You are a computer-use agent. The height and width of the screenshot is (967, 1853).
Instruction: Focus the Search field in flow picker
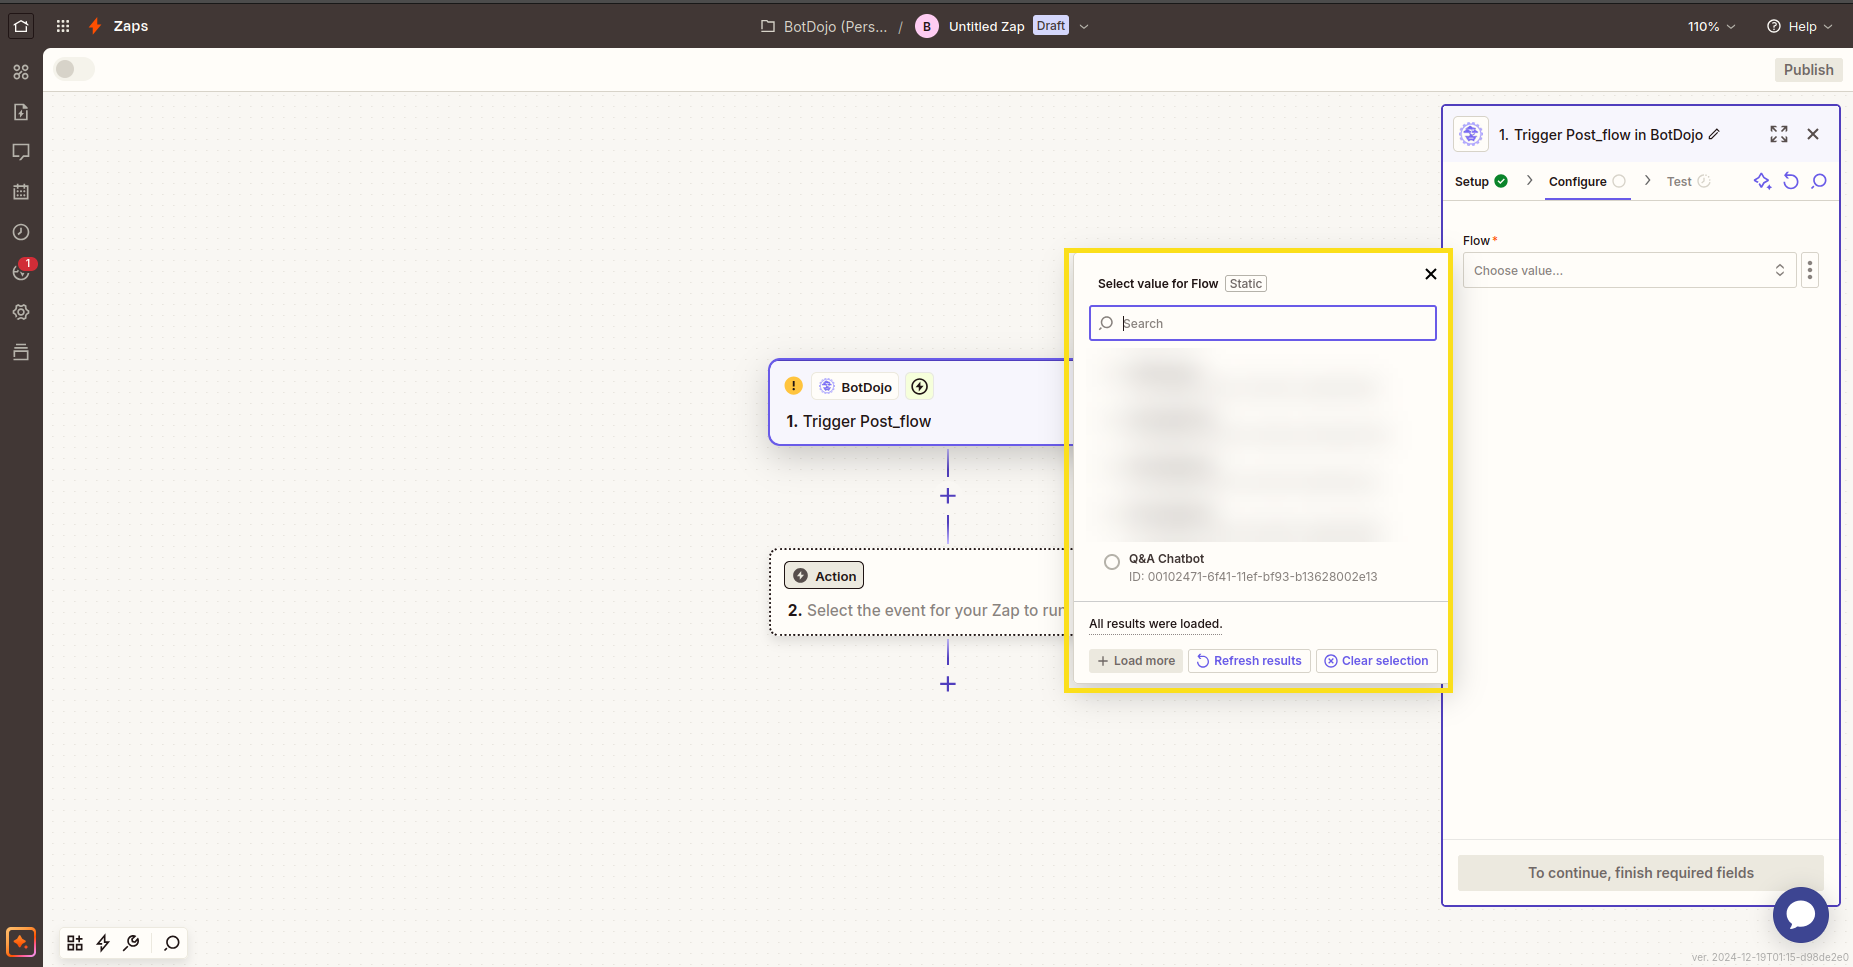[x=1263, y=323]
